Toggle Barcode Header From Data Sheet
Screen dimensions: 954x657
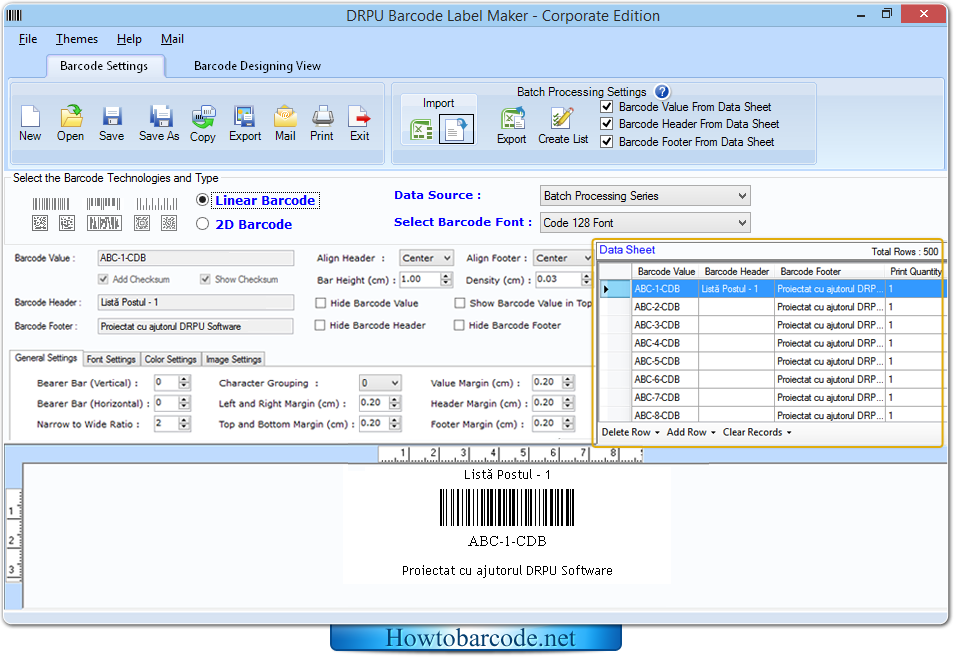tap(607, 124)
